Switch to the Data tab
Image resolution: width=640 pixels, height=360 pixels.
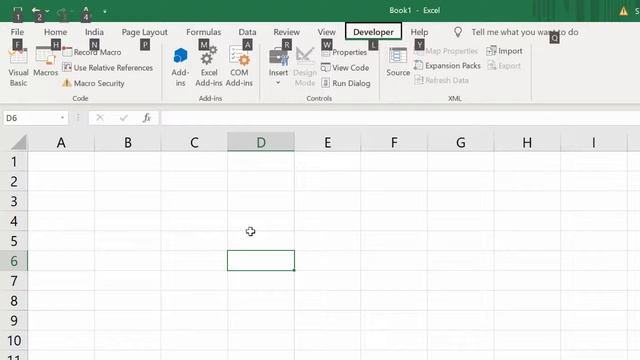click(247, 32)
